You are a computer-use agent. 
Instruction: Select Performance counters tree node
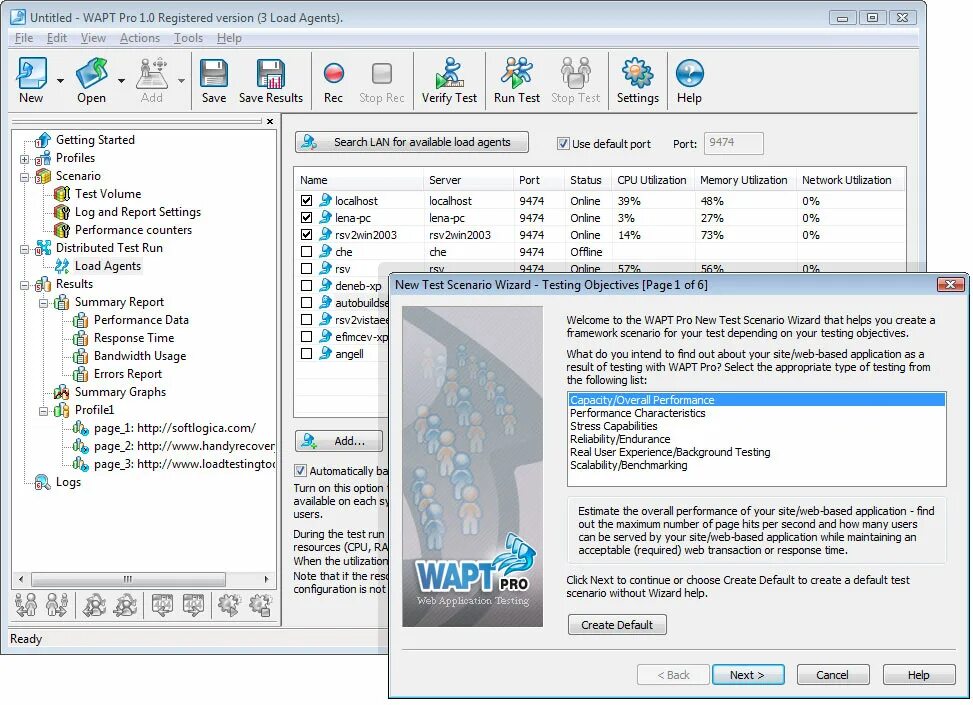click(x=133, y=230)
